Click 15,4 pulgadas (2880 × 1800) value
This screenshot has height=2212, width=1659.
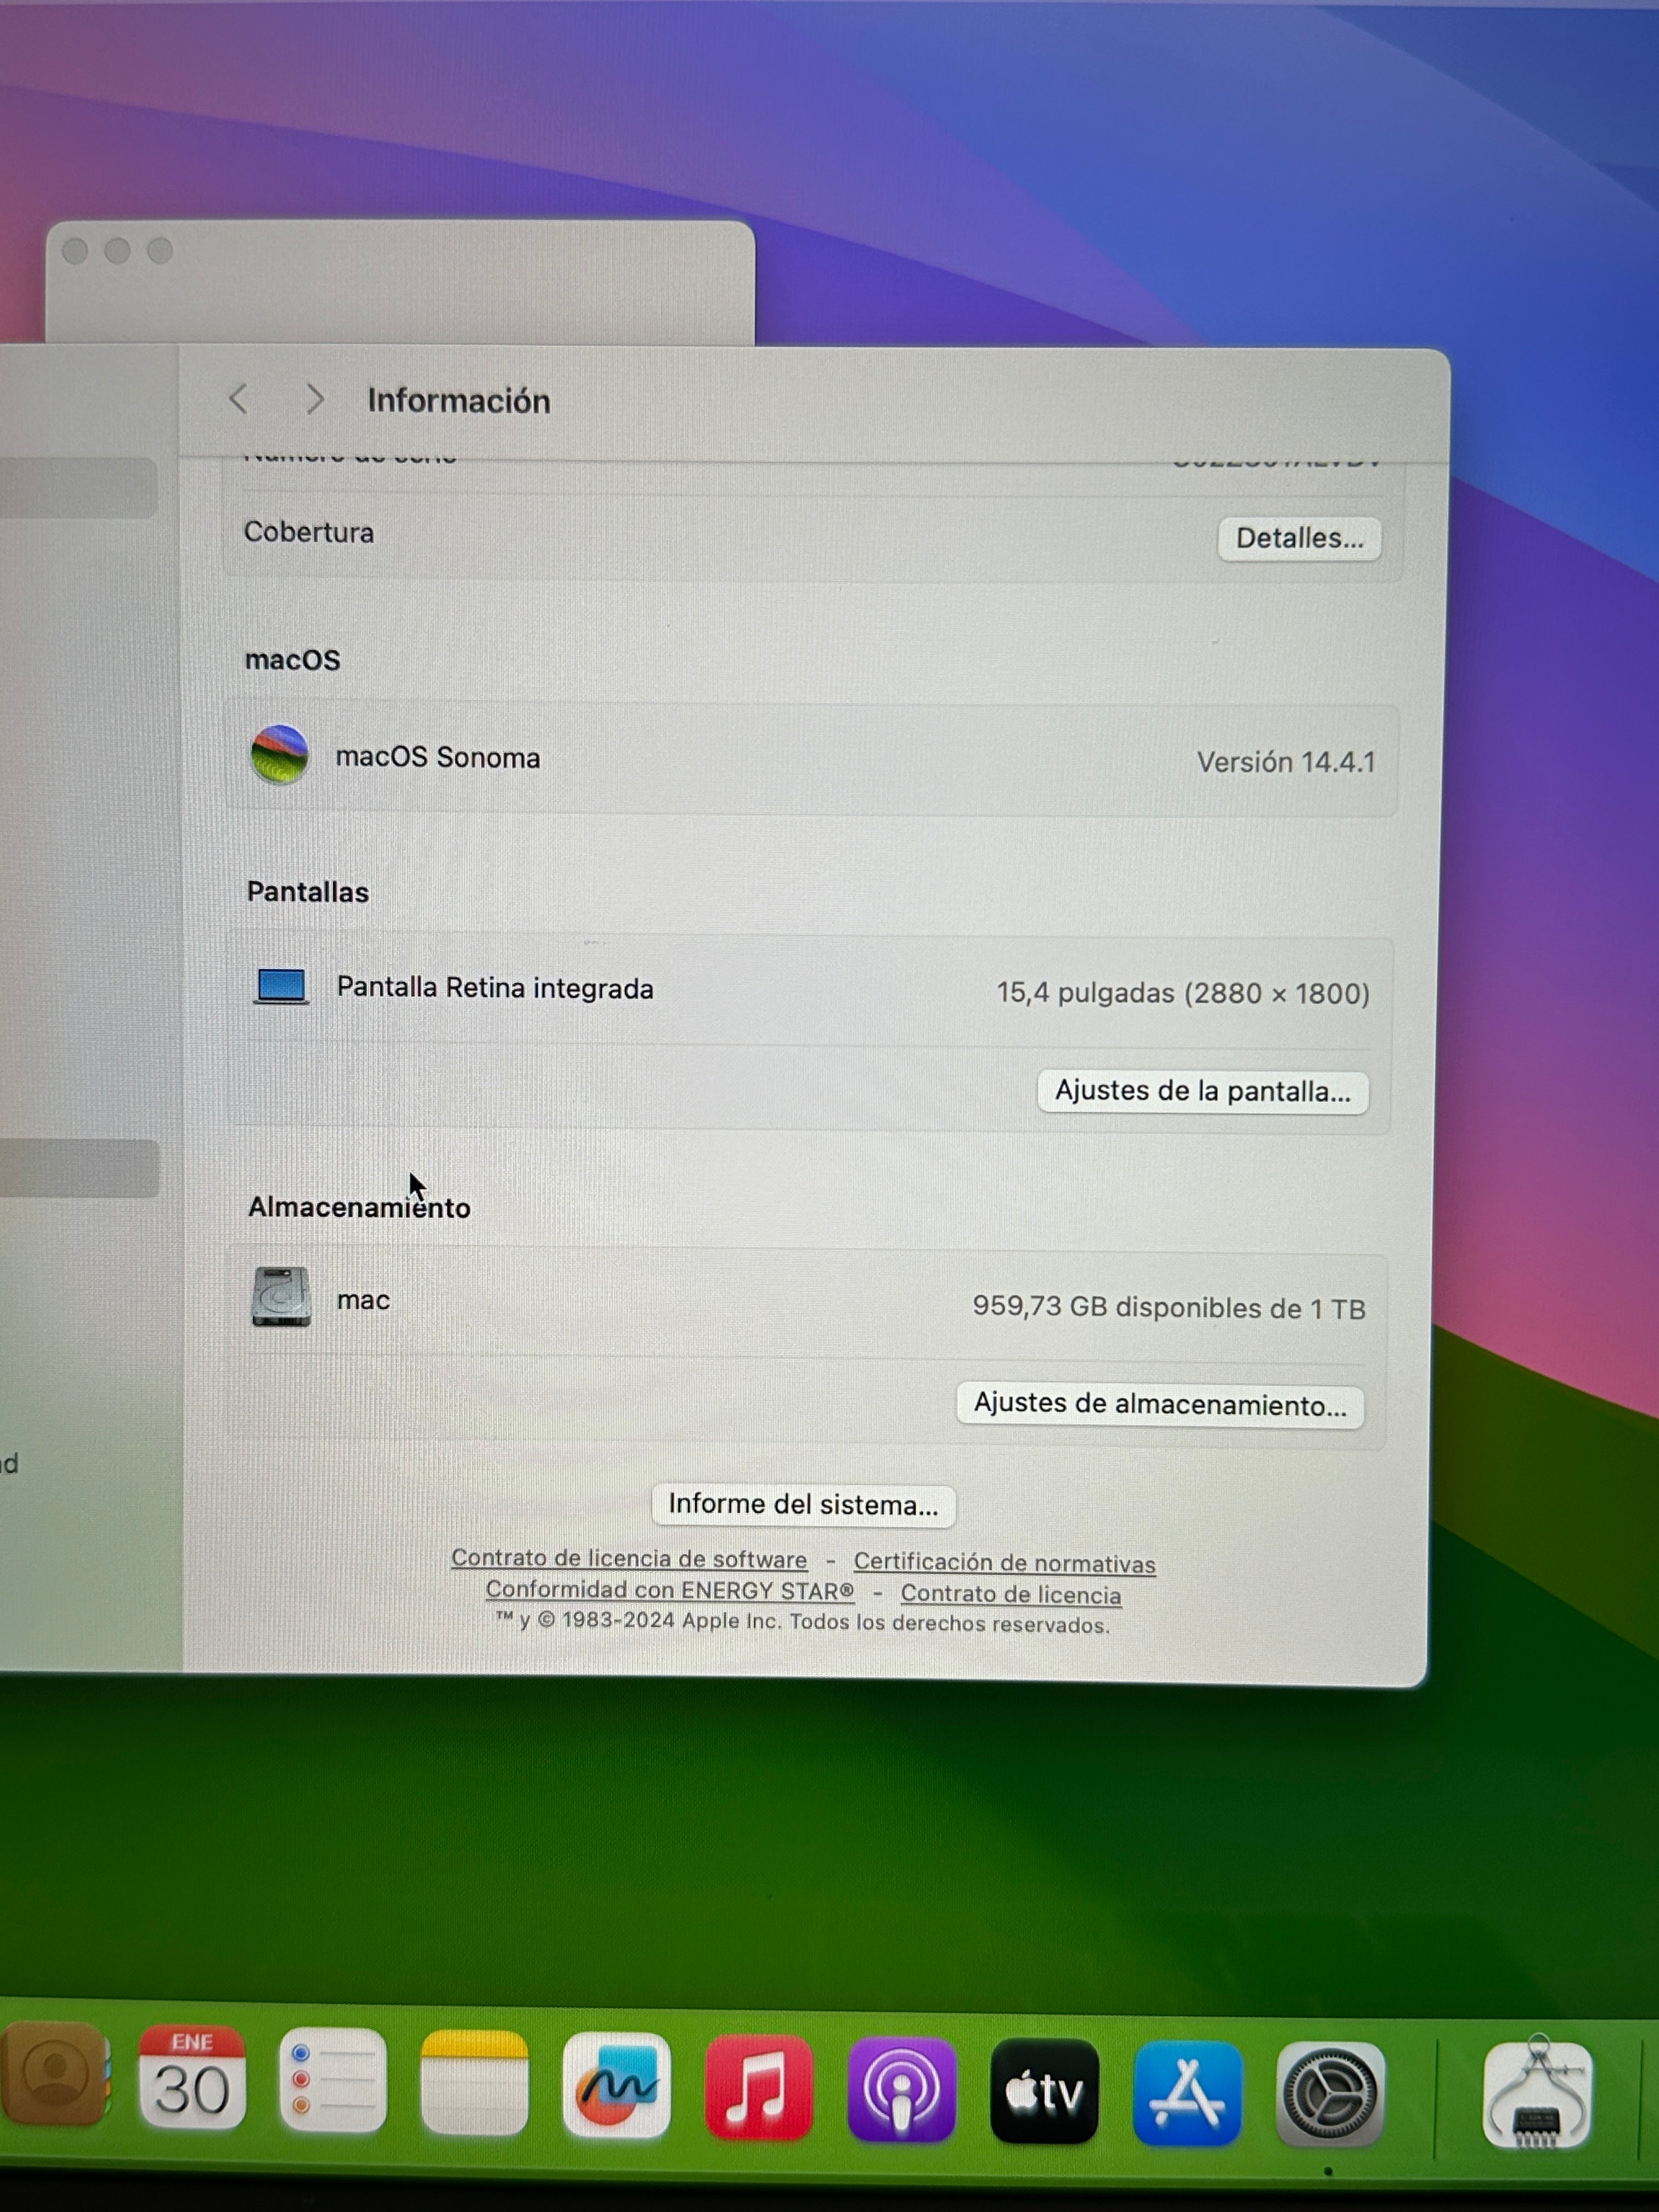point(1183,993)
